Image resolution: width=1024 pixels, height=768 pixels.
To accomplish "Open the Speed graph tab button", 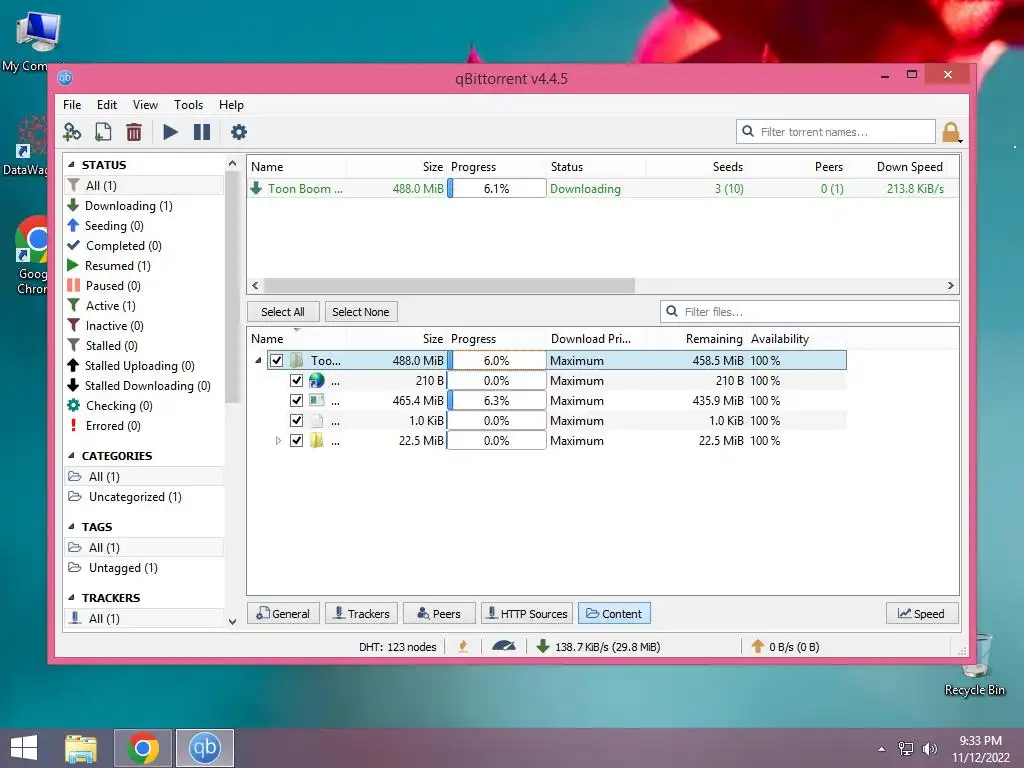I will coord(921,614).
